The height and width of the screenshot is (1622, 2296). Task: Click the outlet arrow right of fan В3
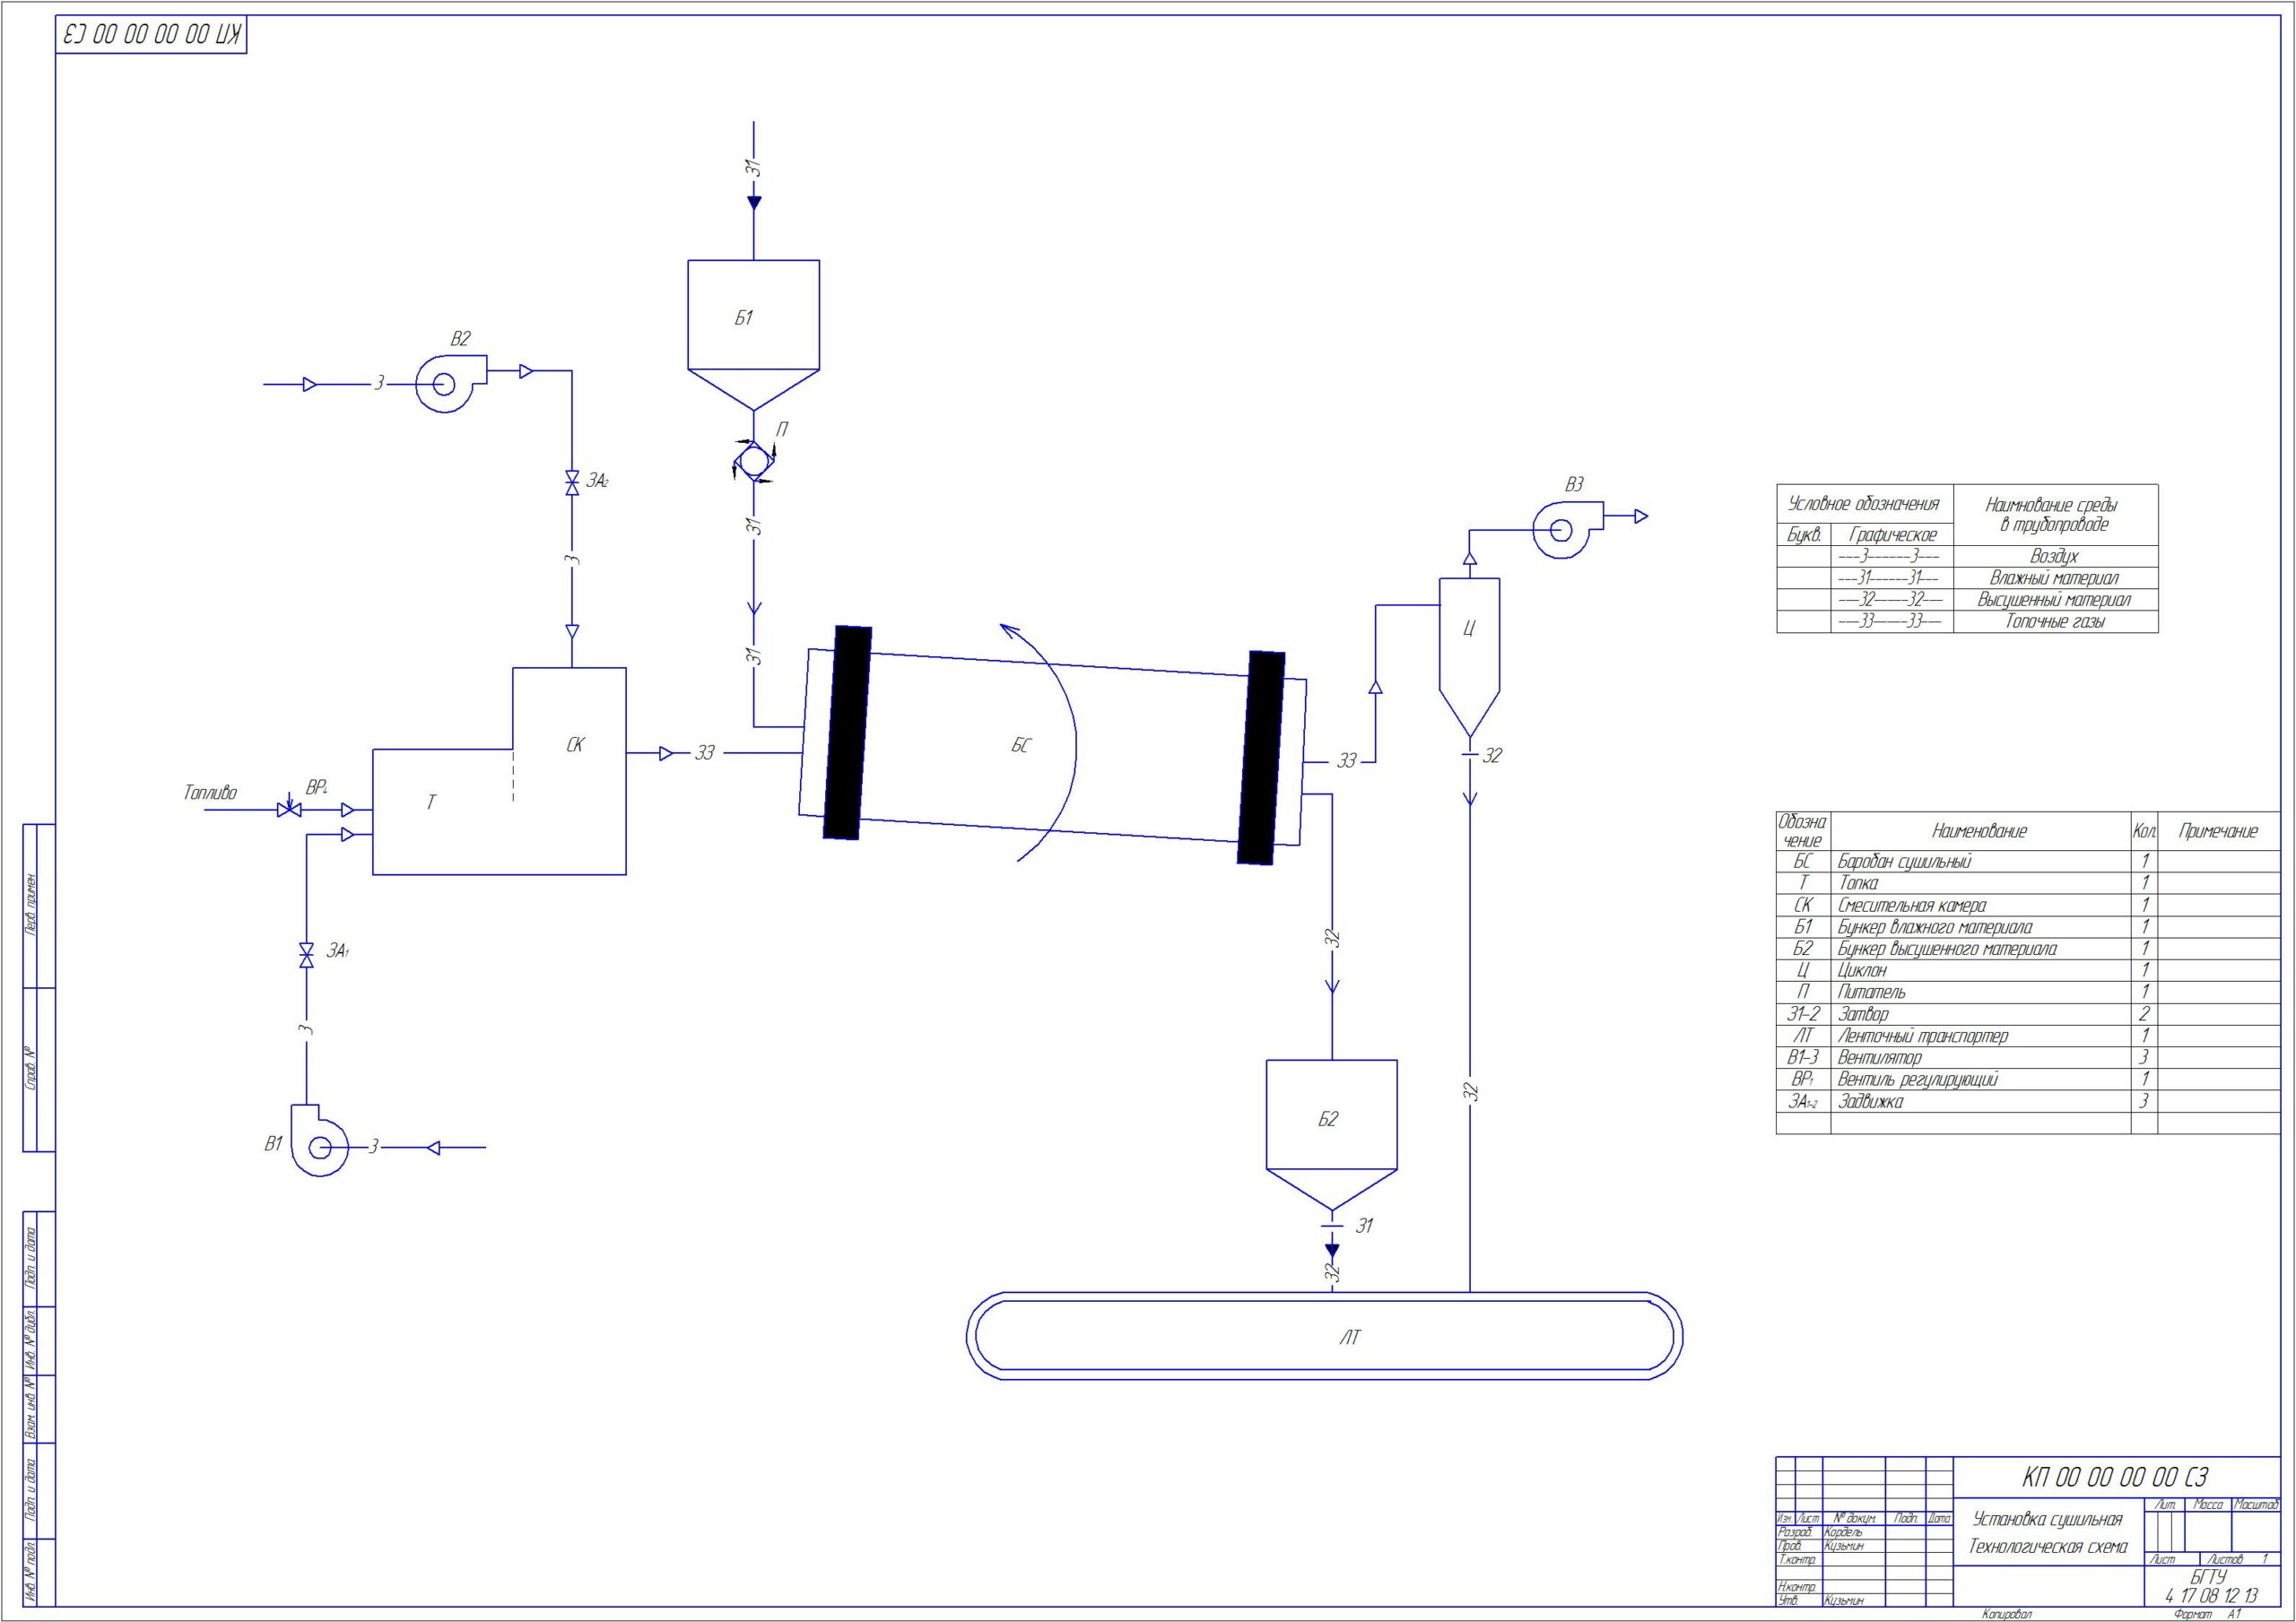pyautogui.click(x=1641, y=517)
